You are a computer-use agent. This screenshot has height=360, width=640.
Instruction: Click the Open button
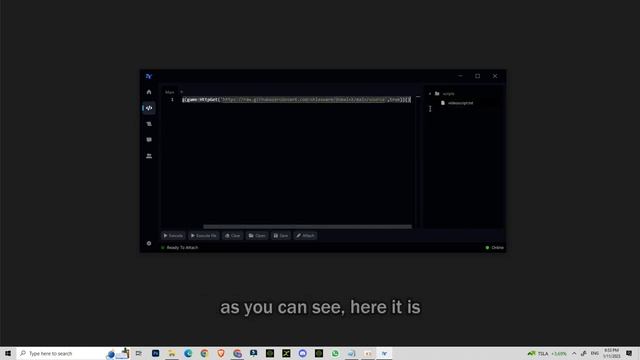tap(257, 236)
